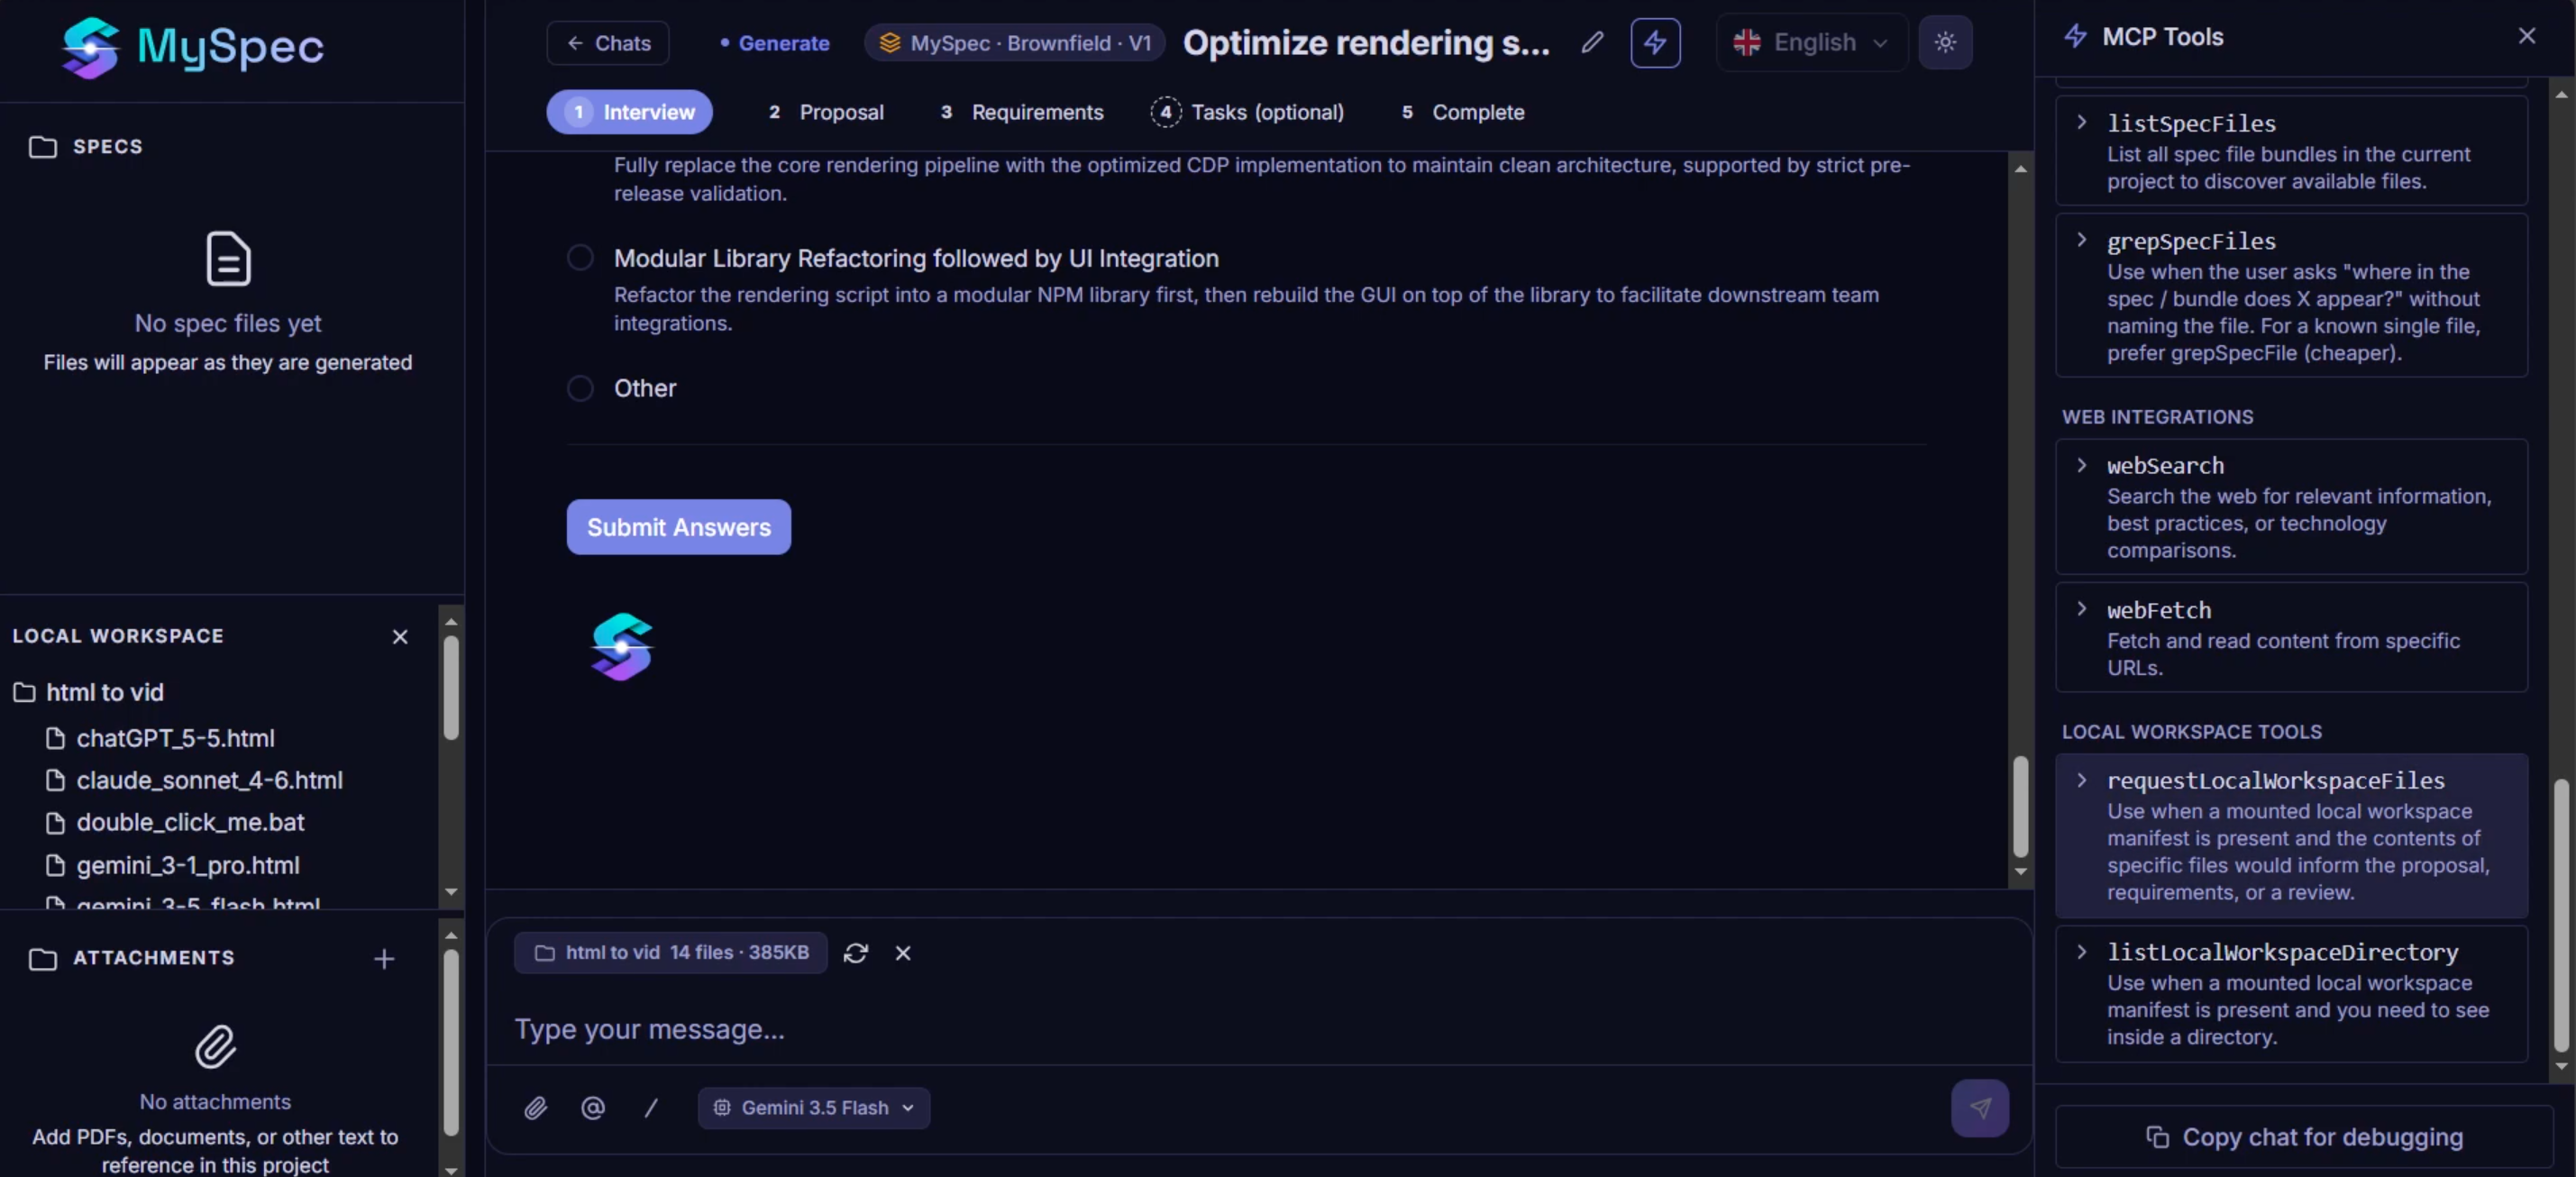Click the Submit Answers button
The height and width of the screenshot is (1177, 2576).
(679, 527)
